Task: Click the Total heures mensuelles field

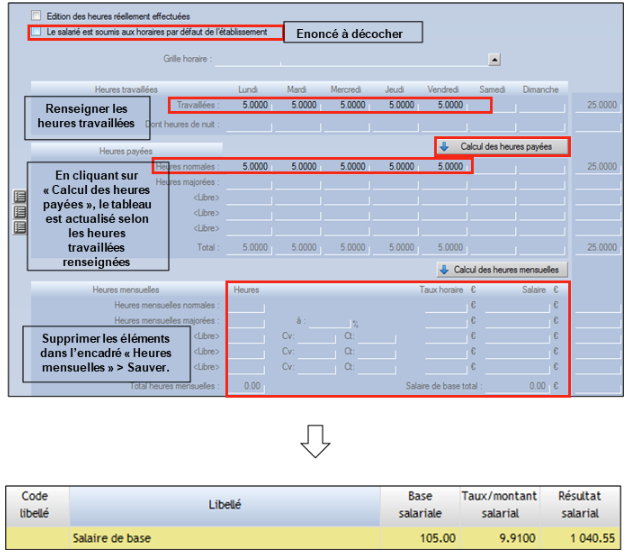Action: [x=247, y=386]
